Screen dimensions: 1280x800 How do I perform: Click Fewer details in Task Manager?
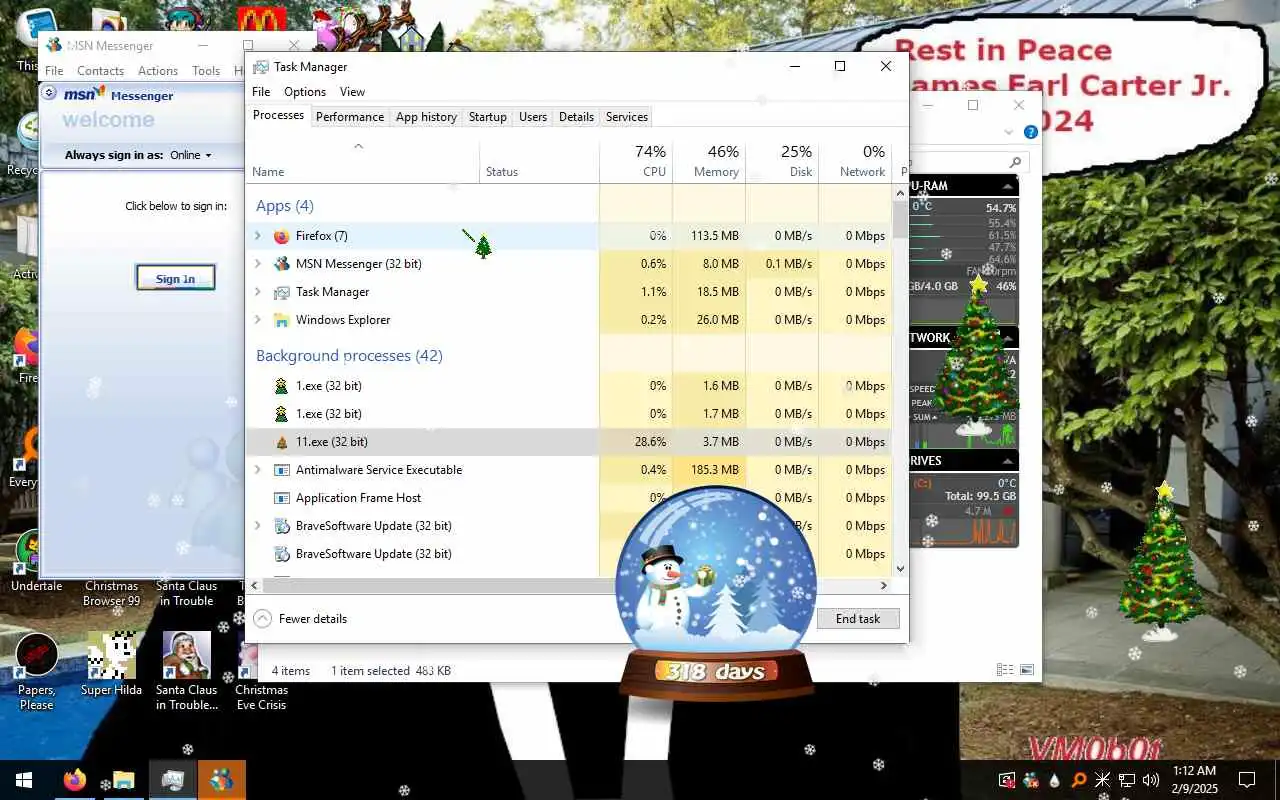[x=301, y=619]
